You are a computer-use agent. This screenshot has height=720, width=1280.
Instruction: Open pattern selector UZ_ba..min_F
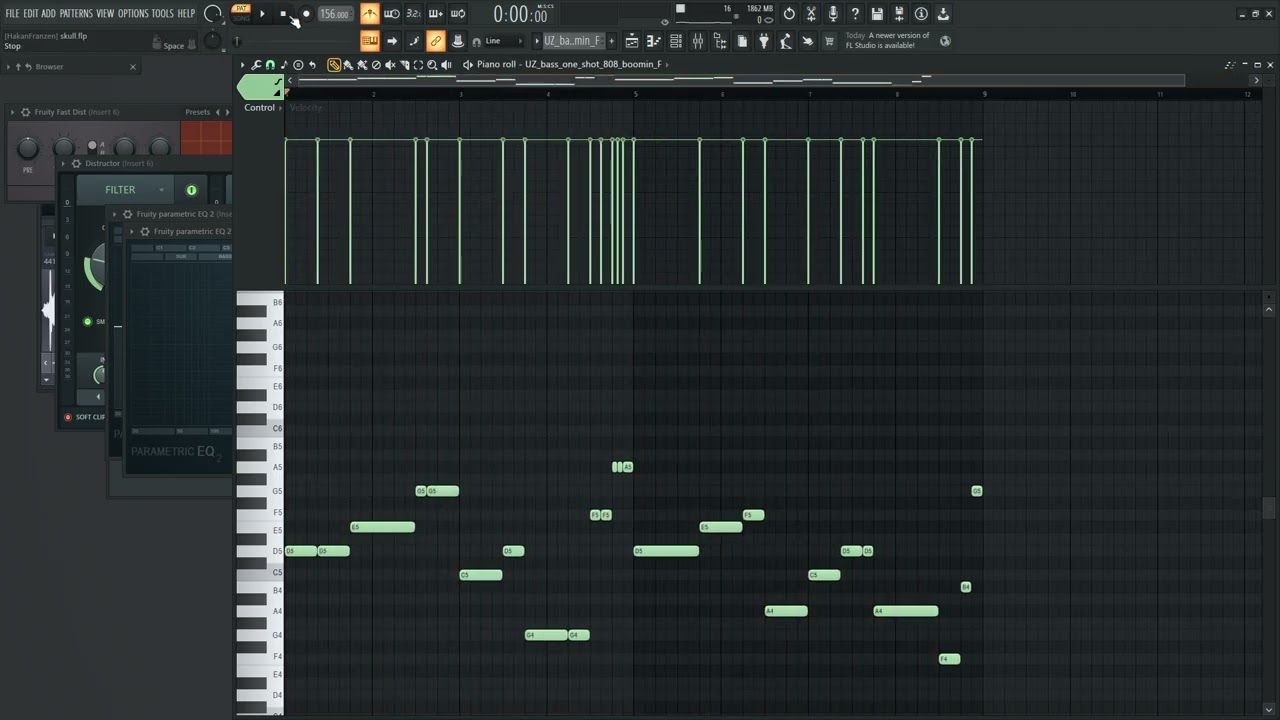click(x=572, y=41)
